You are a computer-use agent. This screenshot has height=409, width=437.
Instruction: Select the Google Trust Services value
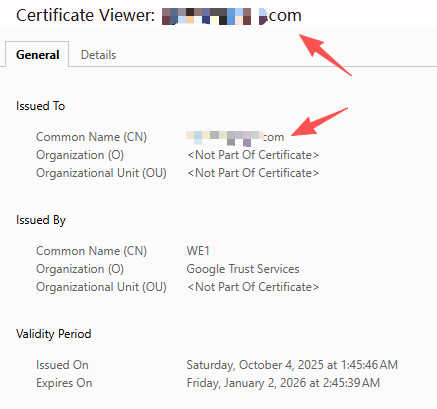243,269
